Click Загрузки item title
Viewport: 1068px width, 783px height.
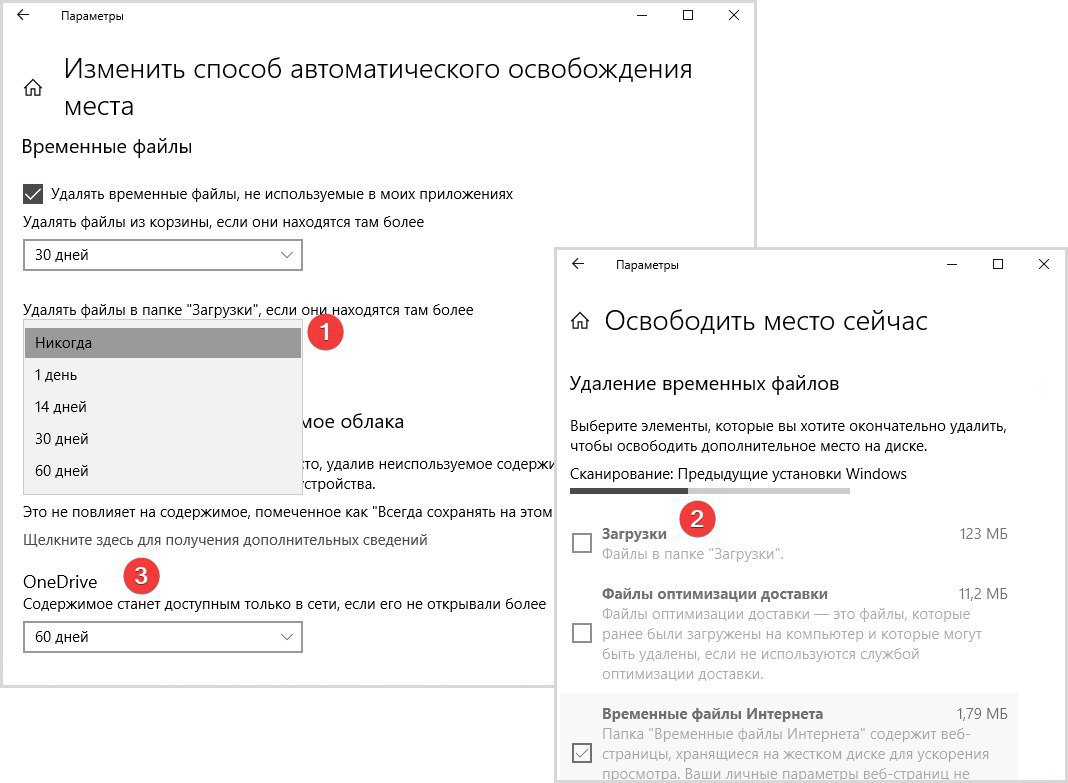click(x=634, y=534)
